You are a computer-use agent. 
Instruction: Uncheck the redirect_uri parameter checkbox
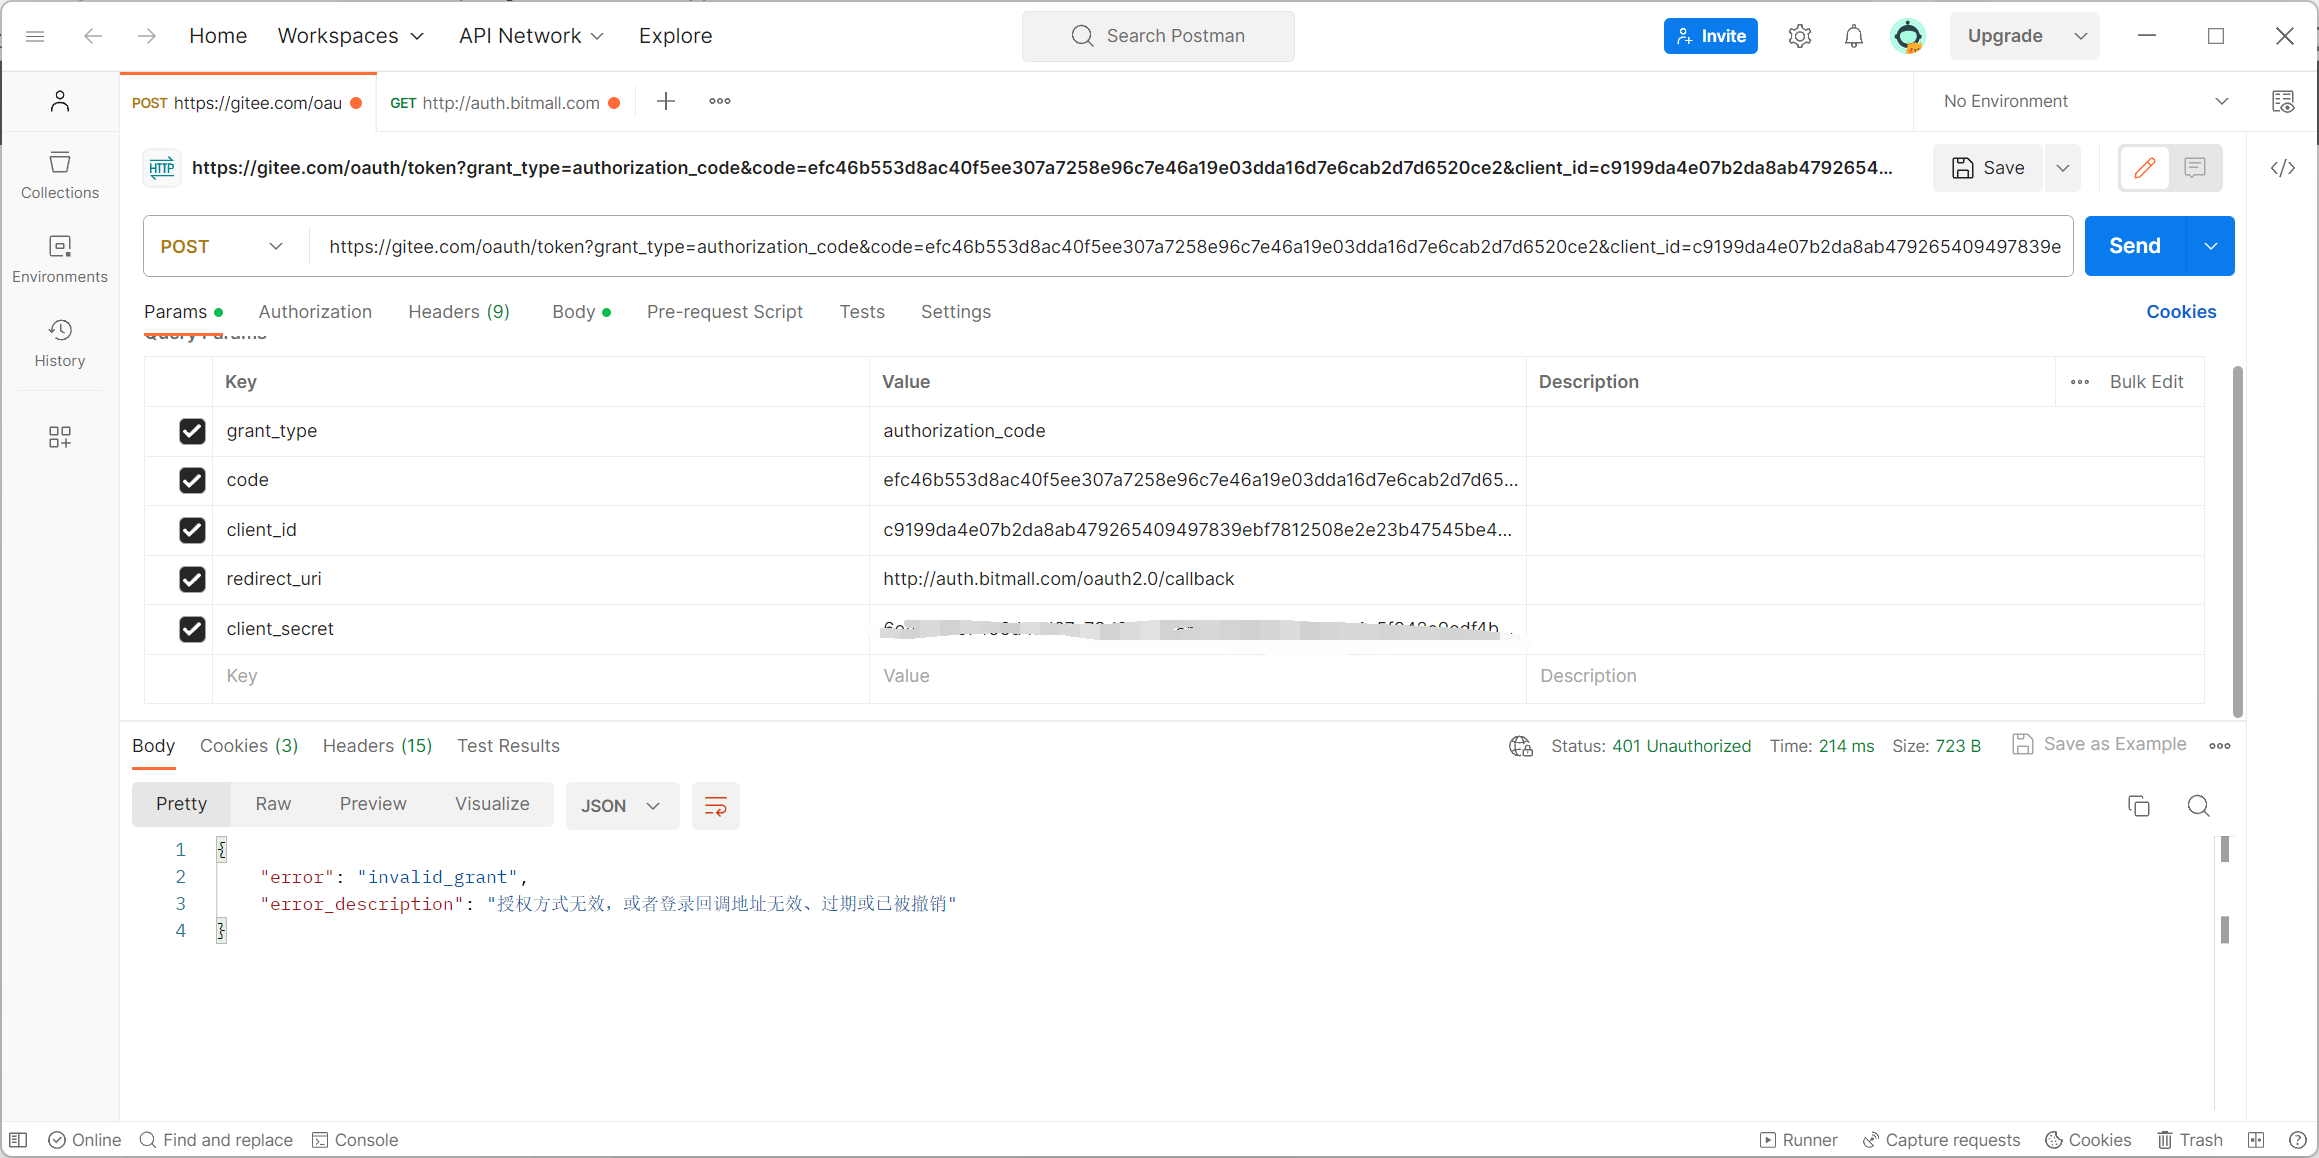(192, 579)
